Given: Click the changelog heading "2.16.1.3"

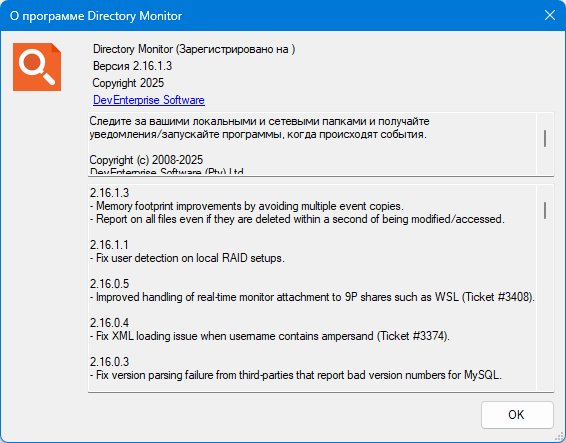Looking at the screenshot, I should coord(109,193).
